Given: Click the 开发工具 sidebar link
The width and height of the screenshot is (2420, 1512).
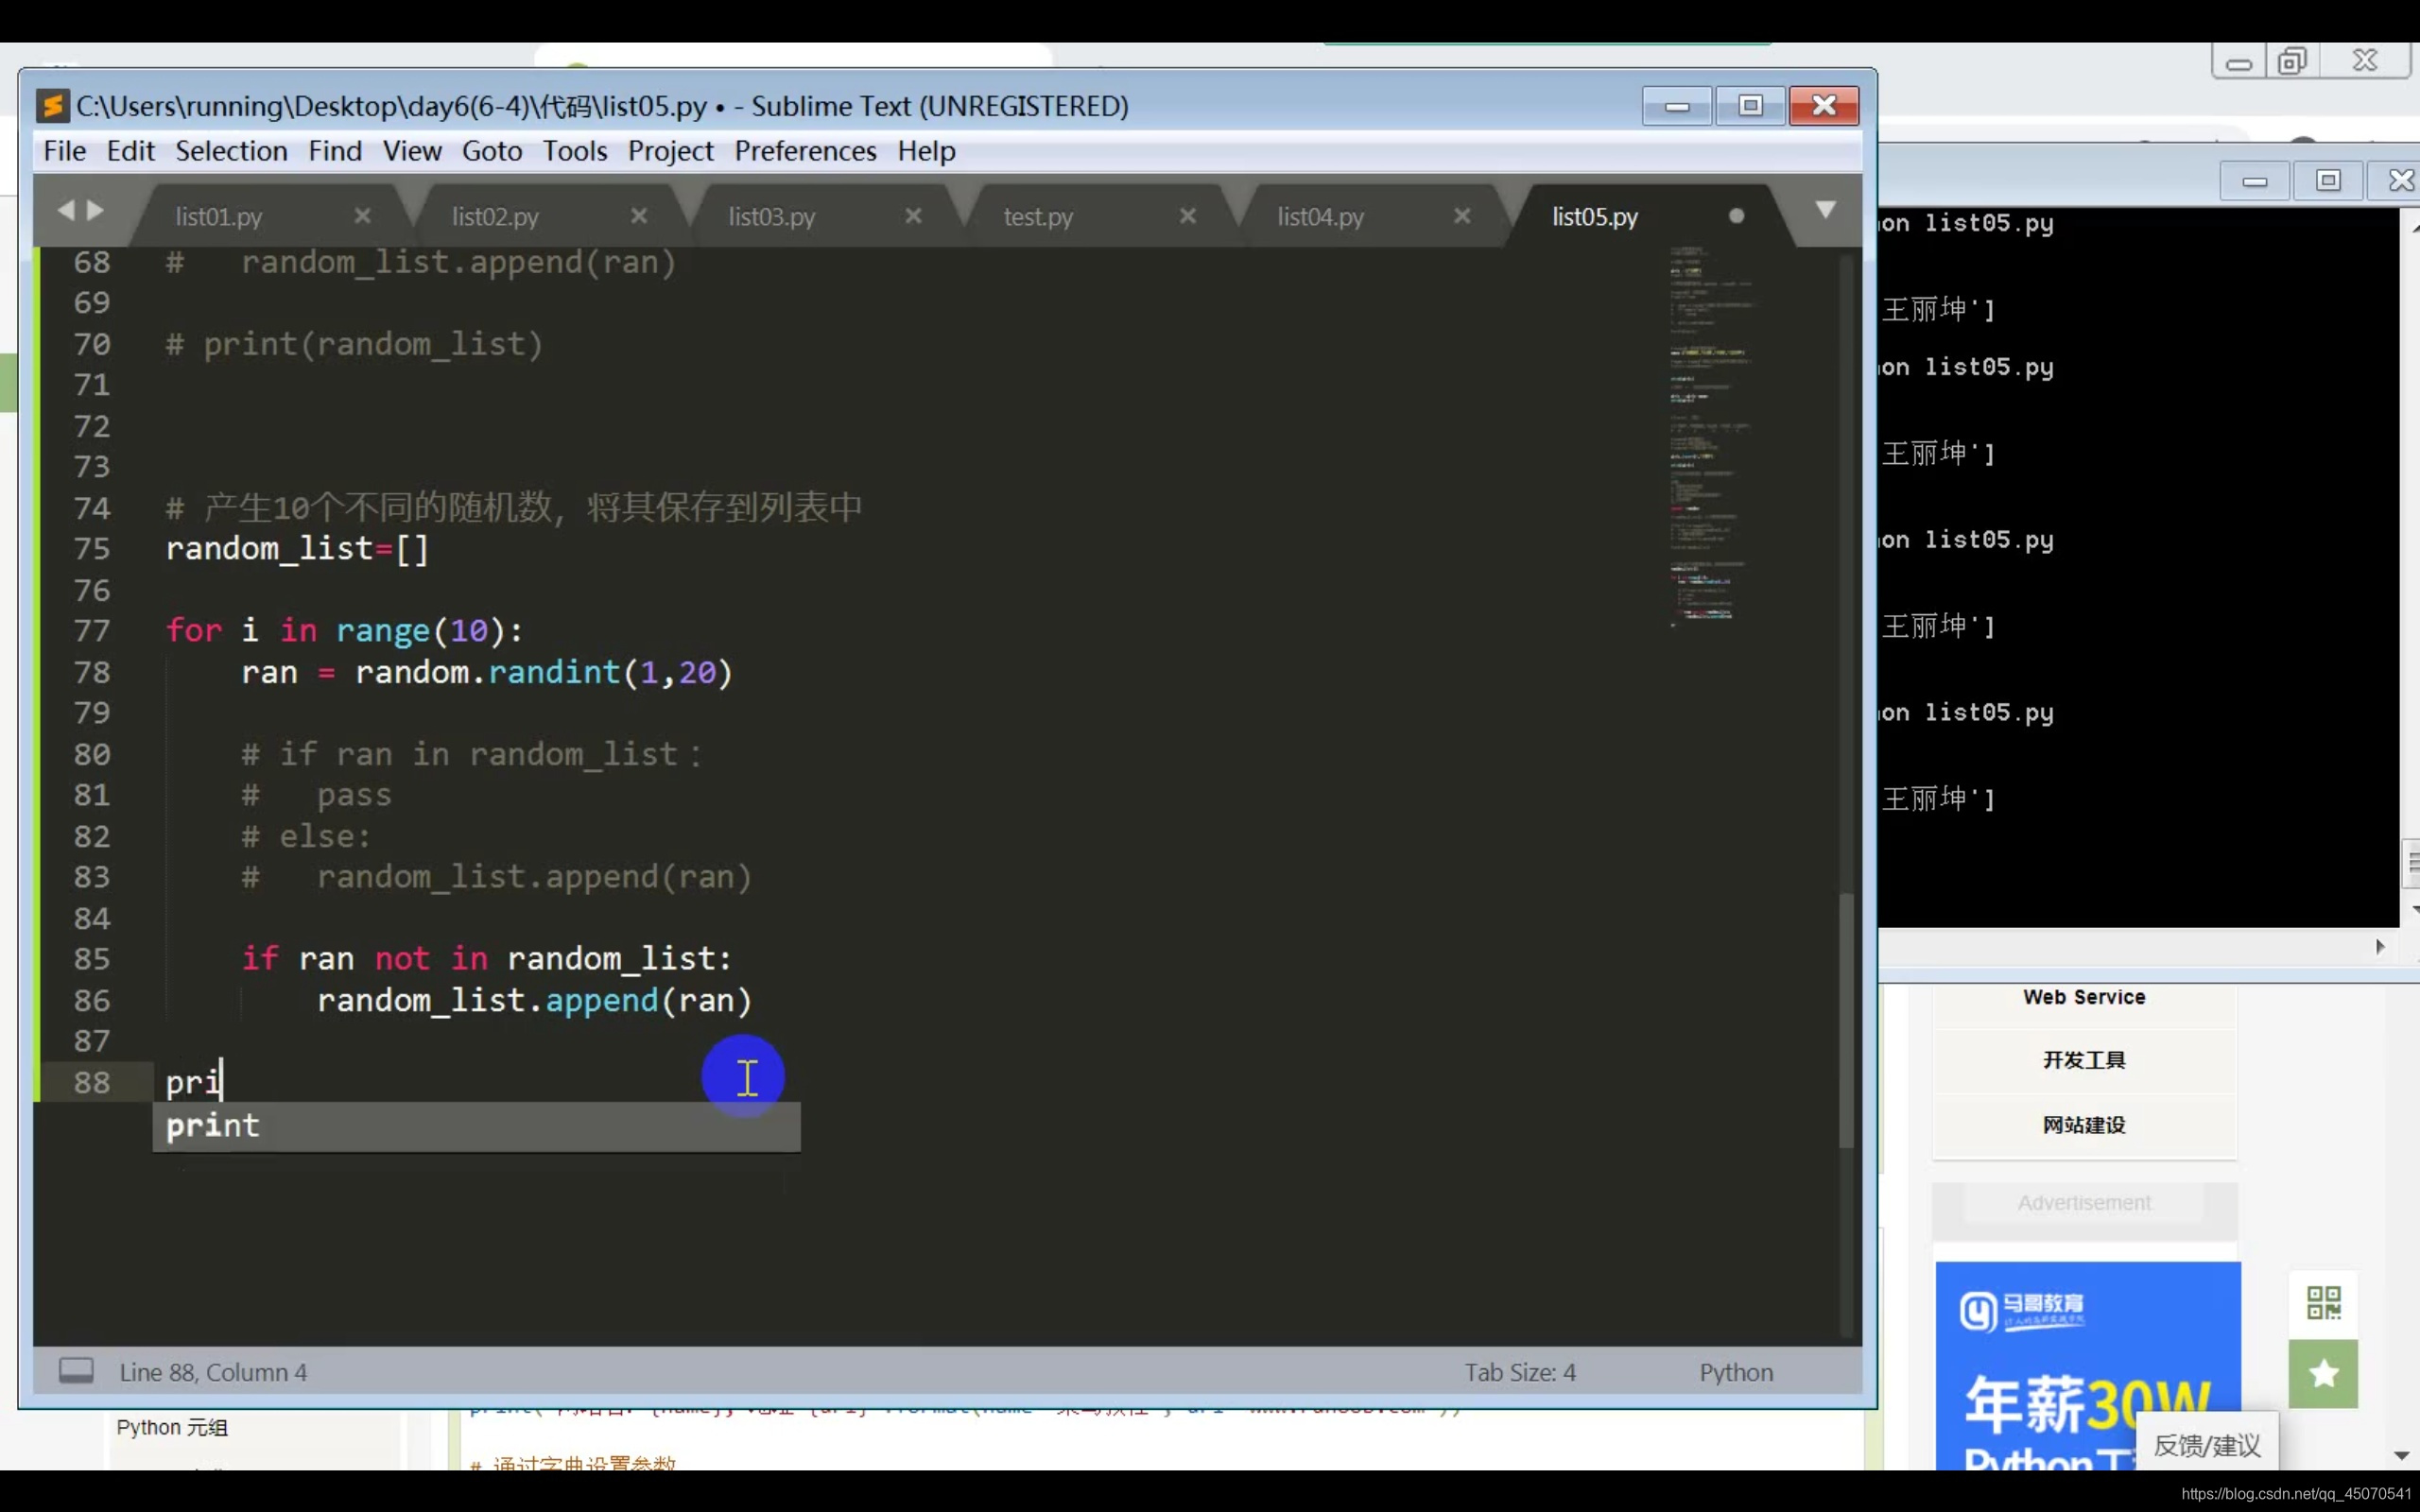Looking at the screenshot, I should [x=2083, y=1060].
